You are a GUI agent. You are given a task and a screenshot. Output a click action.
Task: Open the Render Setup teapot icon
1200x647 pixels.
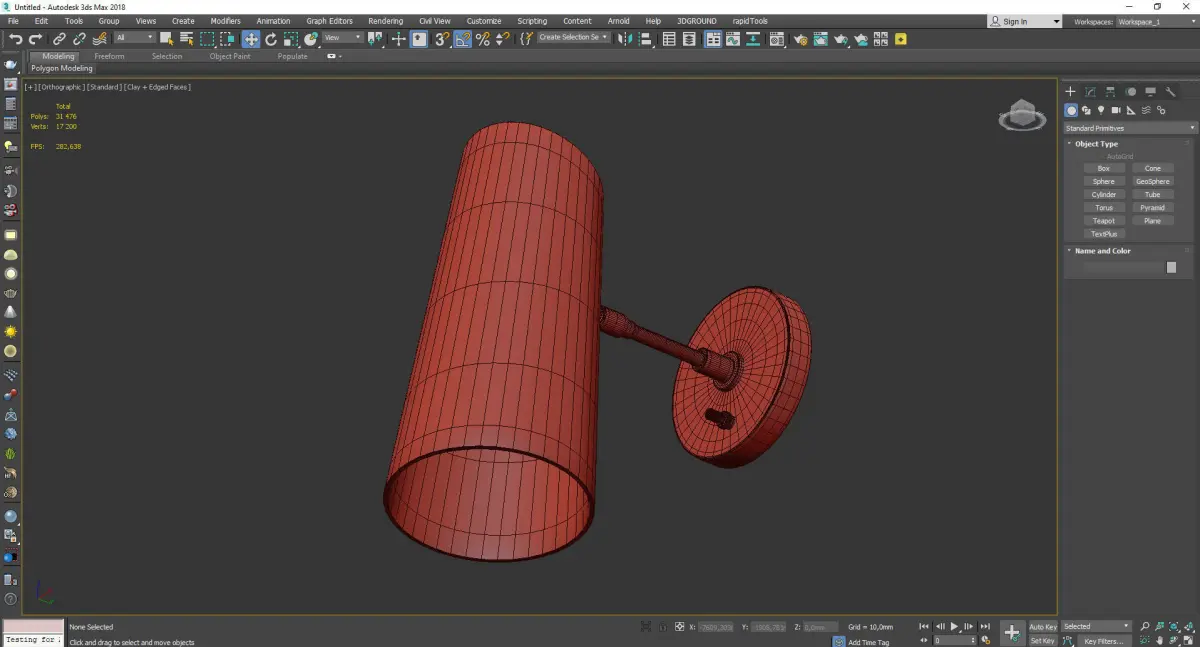[x=799, y=39]
